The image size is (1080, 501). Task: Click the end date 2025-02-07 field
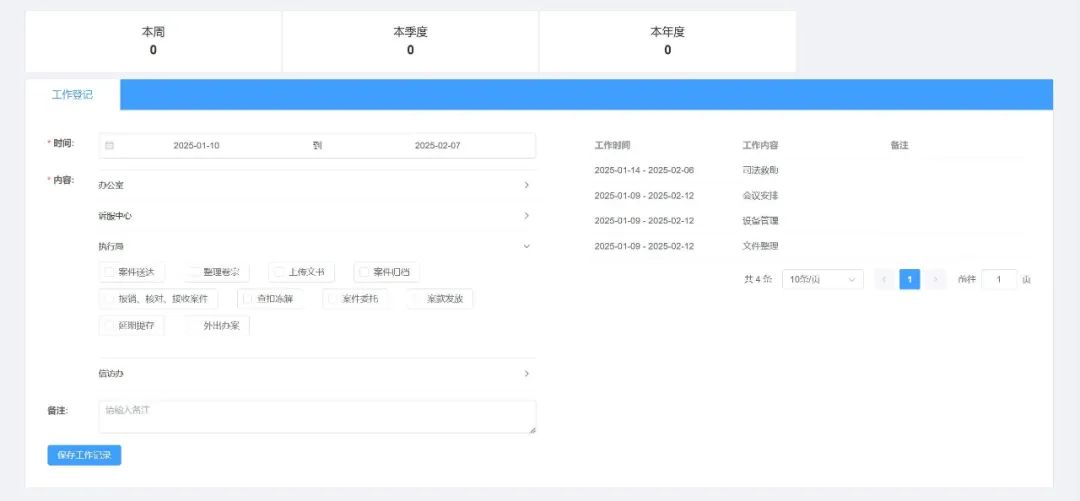(x=437, y=146)
